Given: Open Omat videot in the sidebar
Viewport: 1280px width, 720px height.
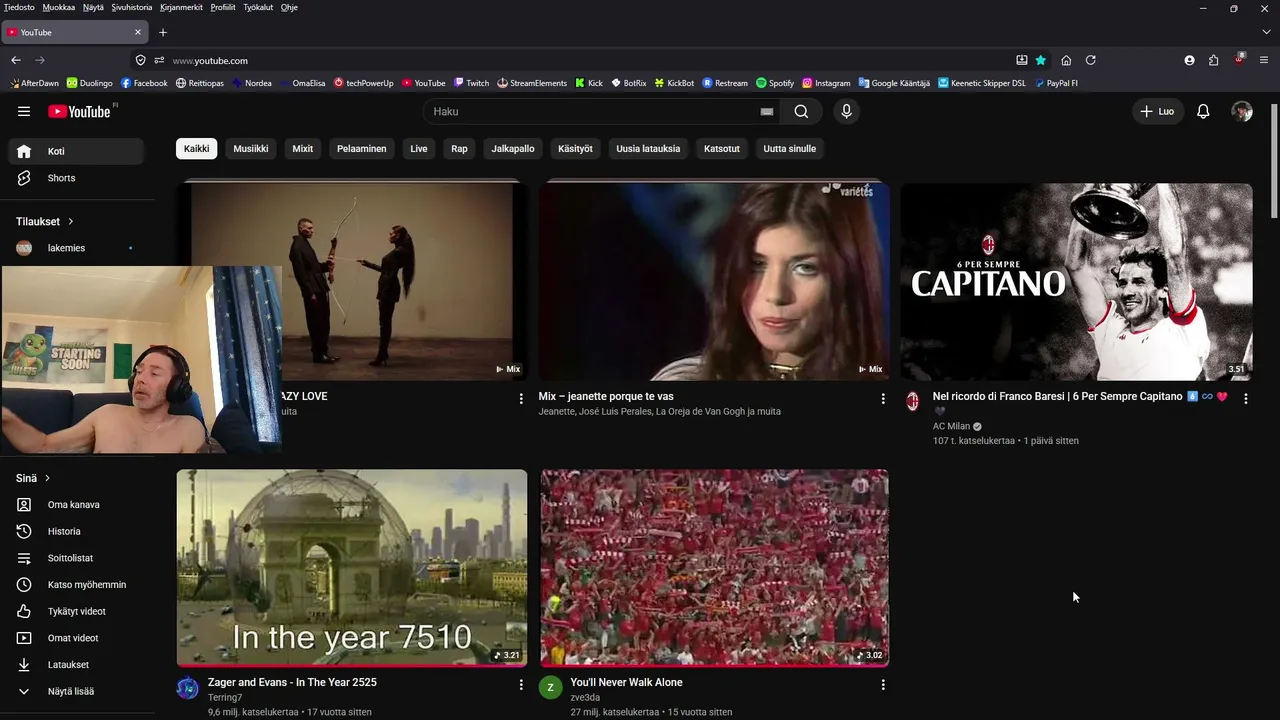Looking at the screenshot, I should coord(77,638).
